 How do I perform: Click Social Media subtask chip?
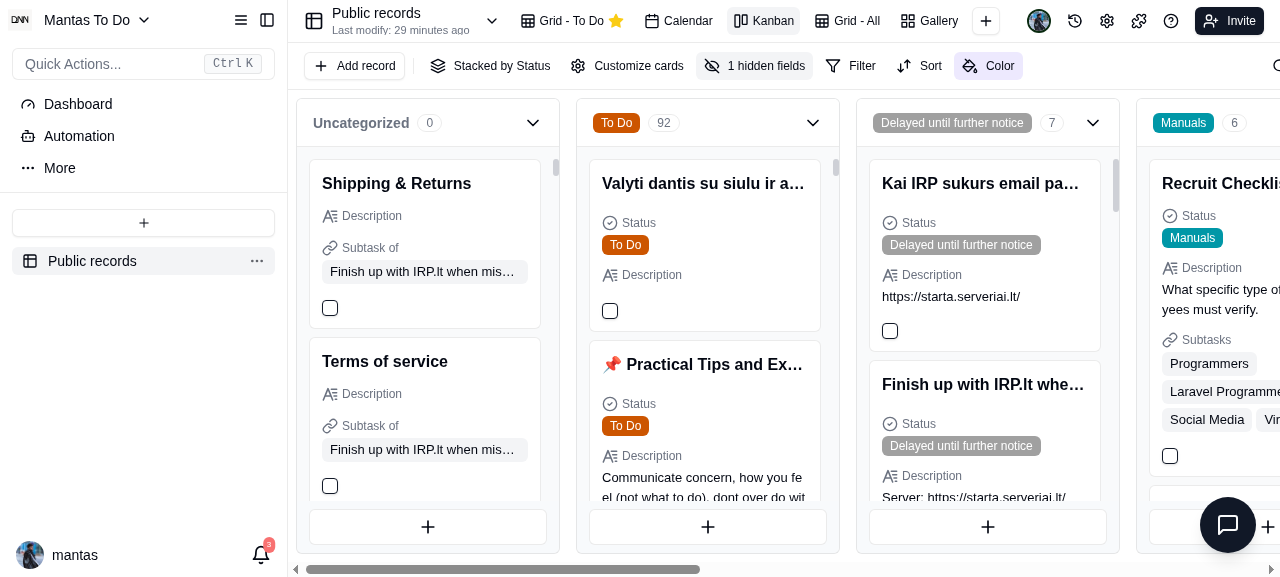tap(1207, 420)
